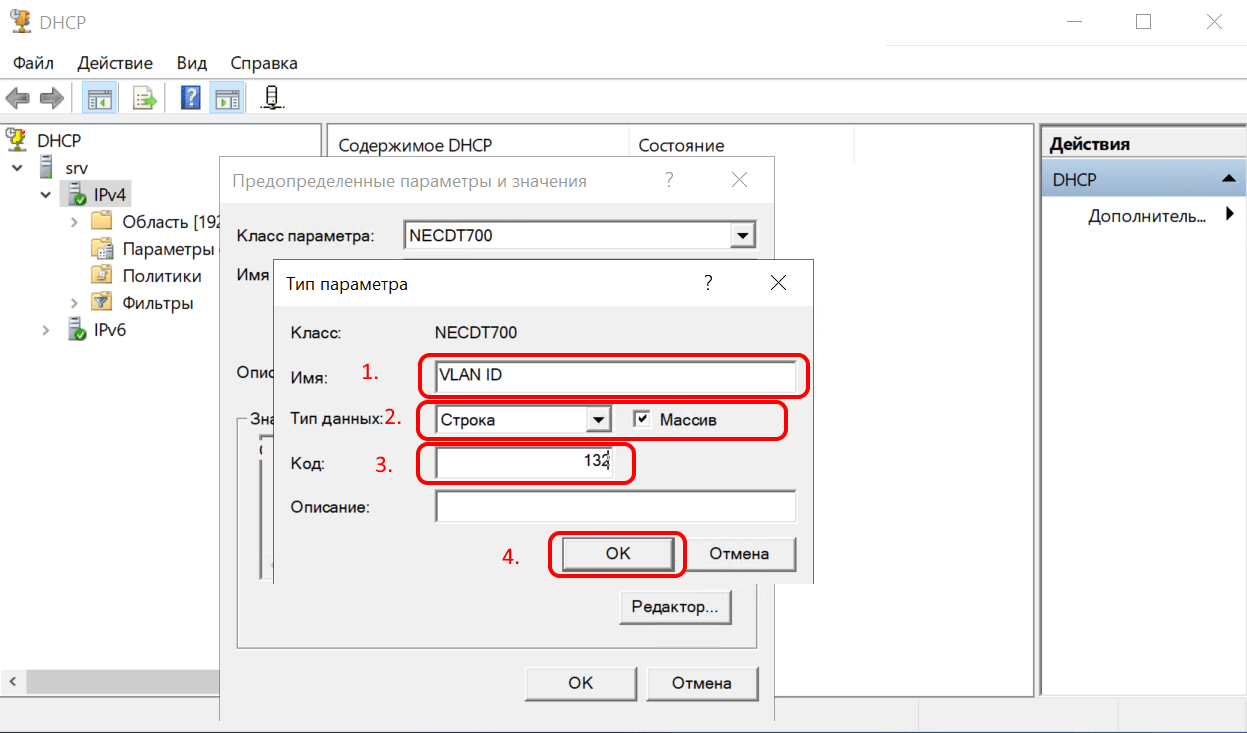Collapse the srv server node
Screen dimensions: 1247x733
tap(18, 168)
